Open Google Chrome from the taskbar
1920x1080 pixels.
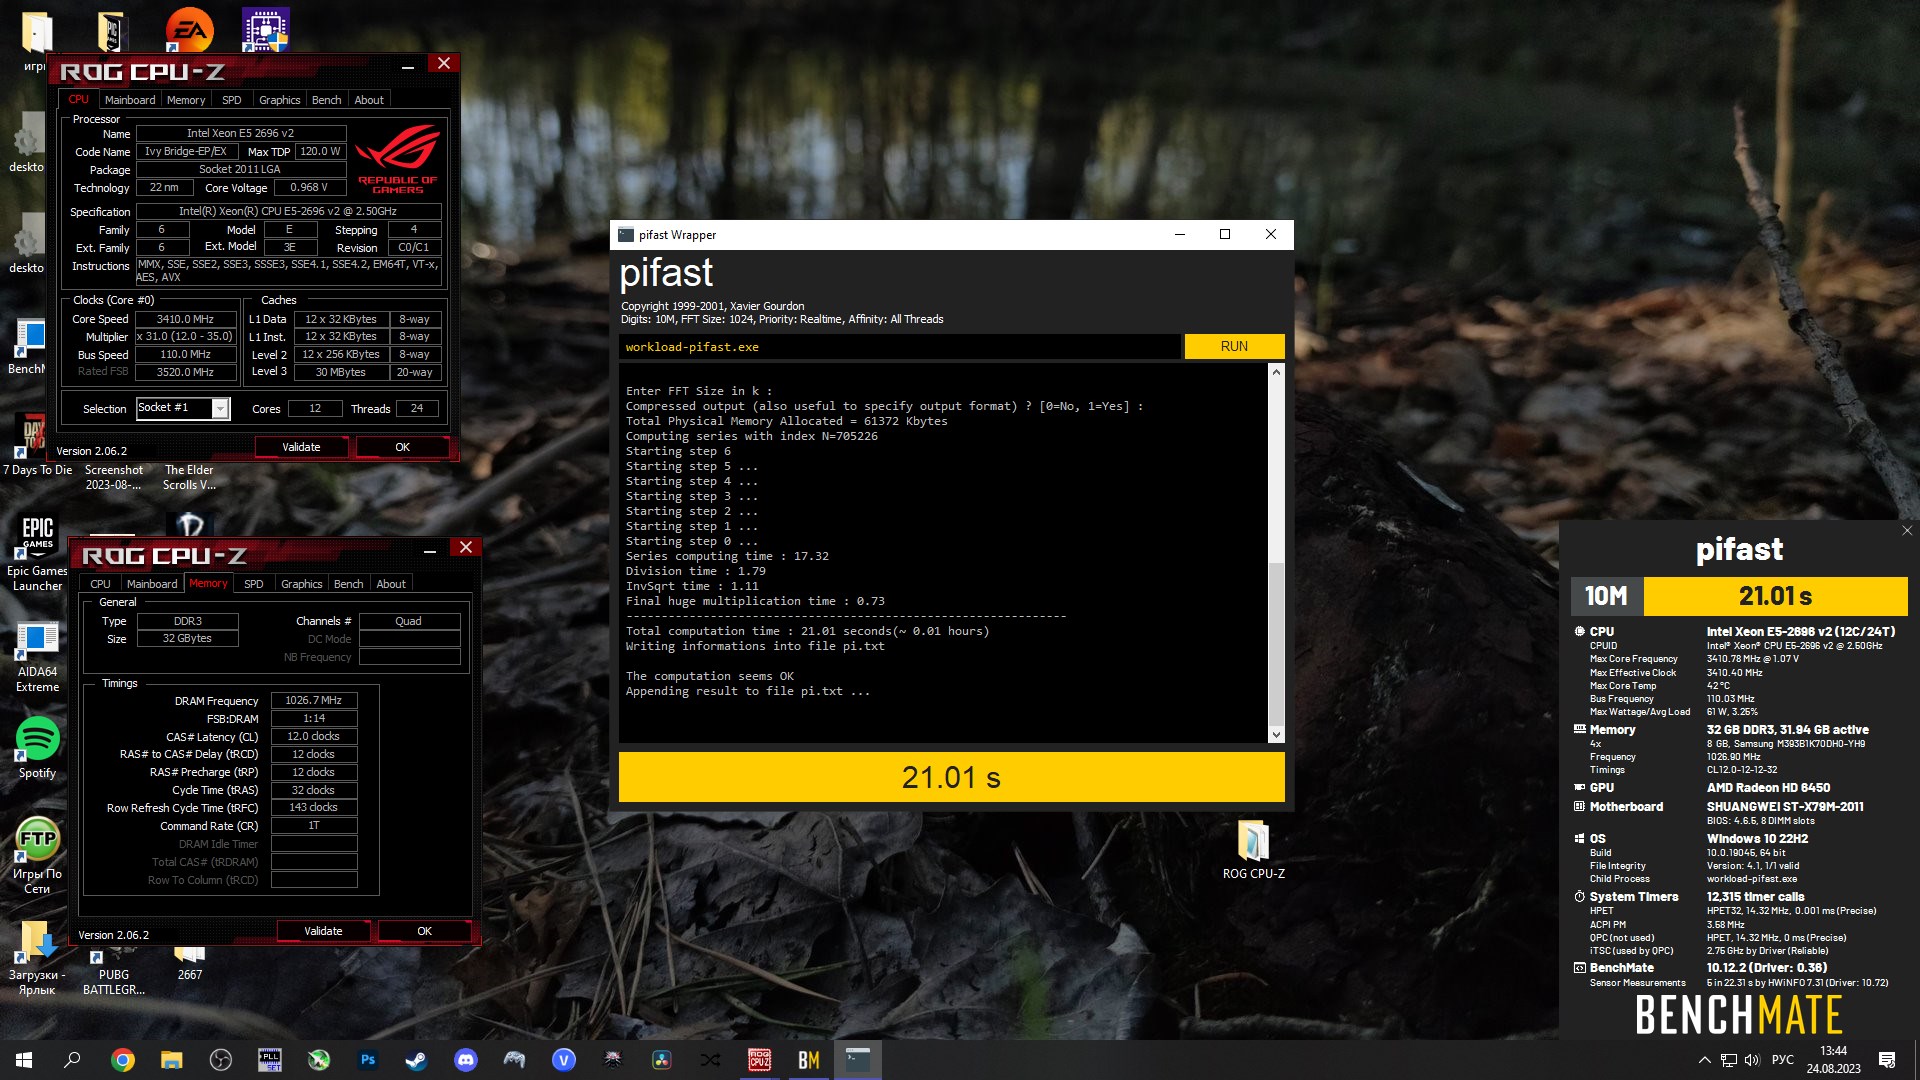pos(123,1060)
